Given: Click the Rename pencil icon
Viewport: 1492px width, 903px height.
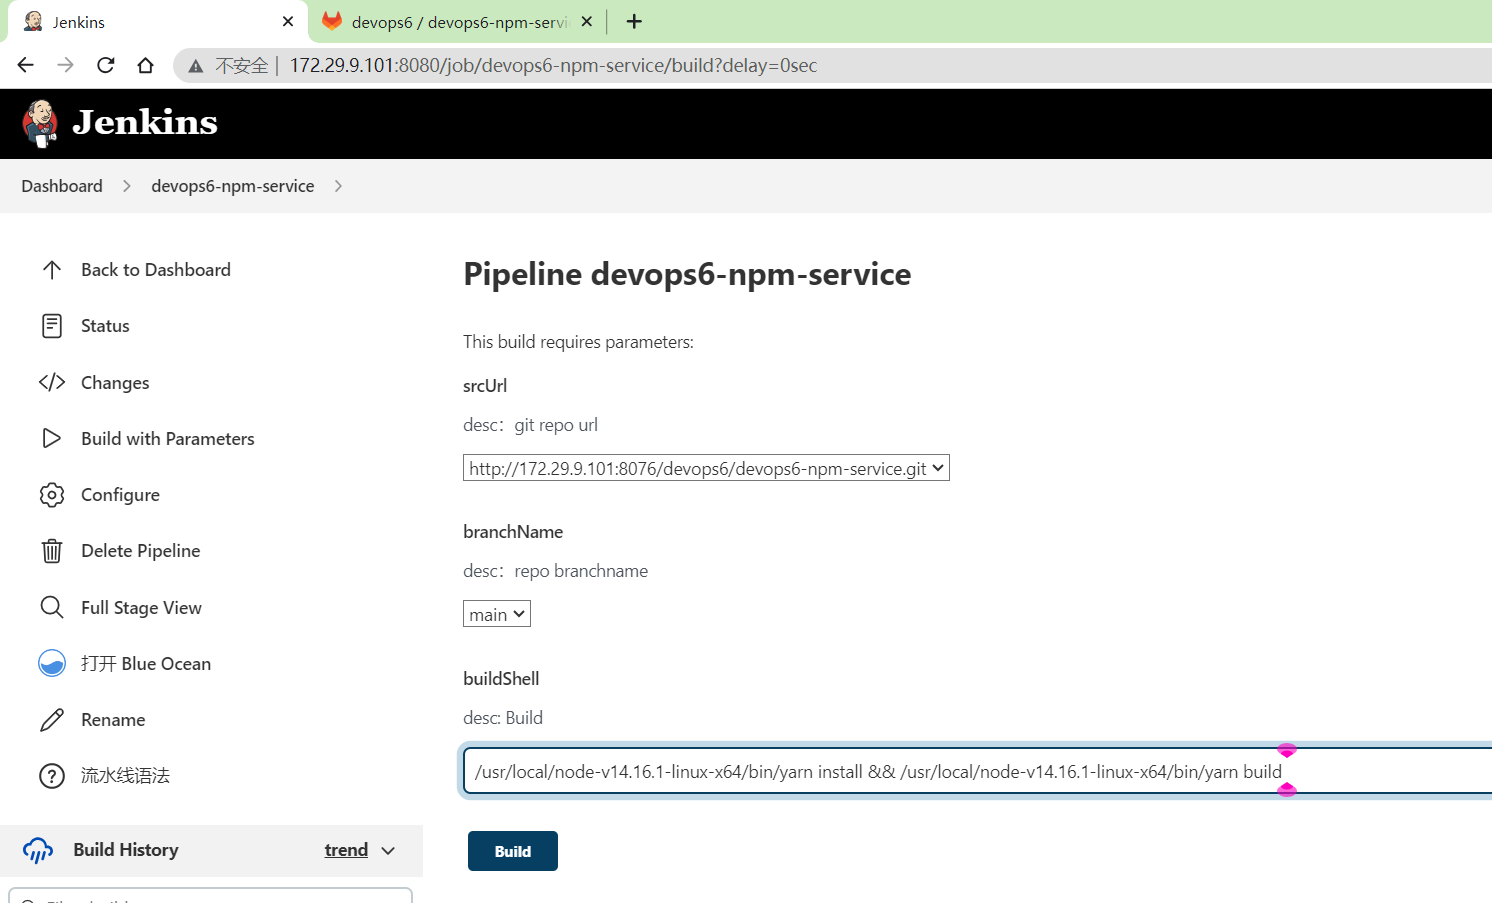Looking at the screenshot, I should 52,720.
